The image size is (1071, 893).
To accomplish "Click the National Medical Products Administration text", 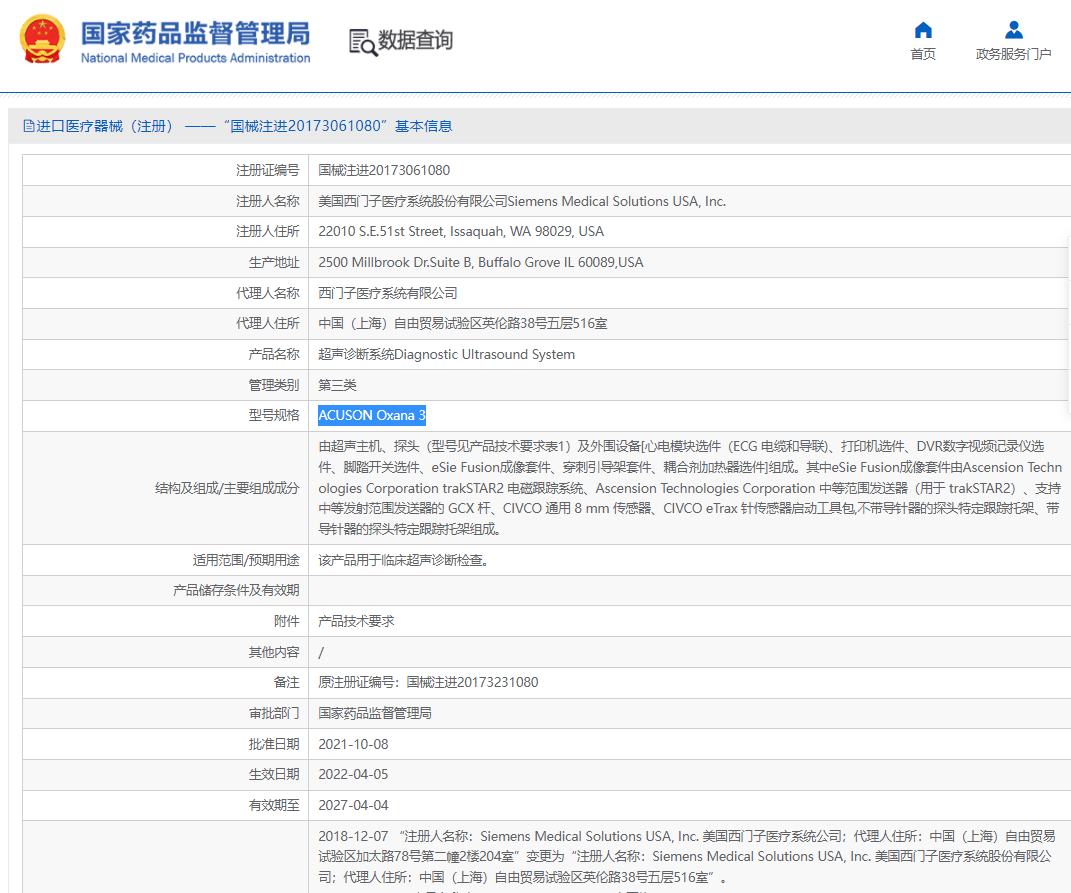I will pyautogui.click(x=195, y=58).
